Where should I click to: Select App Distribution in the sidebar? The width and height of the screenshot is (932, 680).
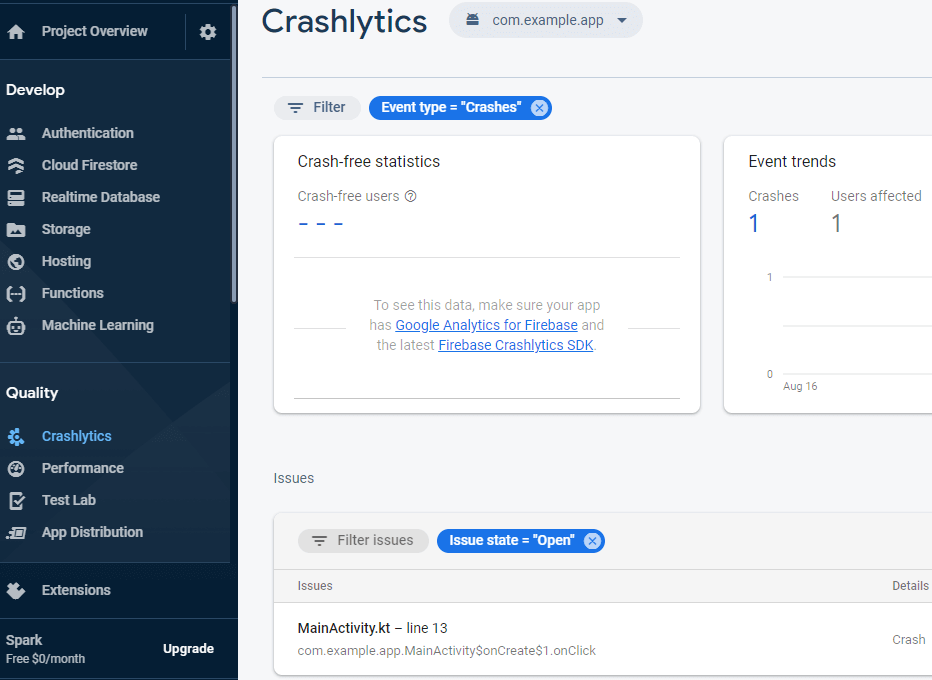[x=91, y=532]
